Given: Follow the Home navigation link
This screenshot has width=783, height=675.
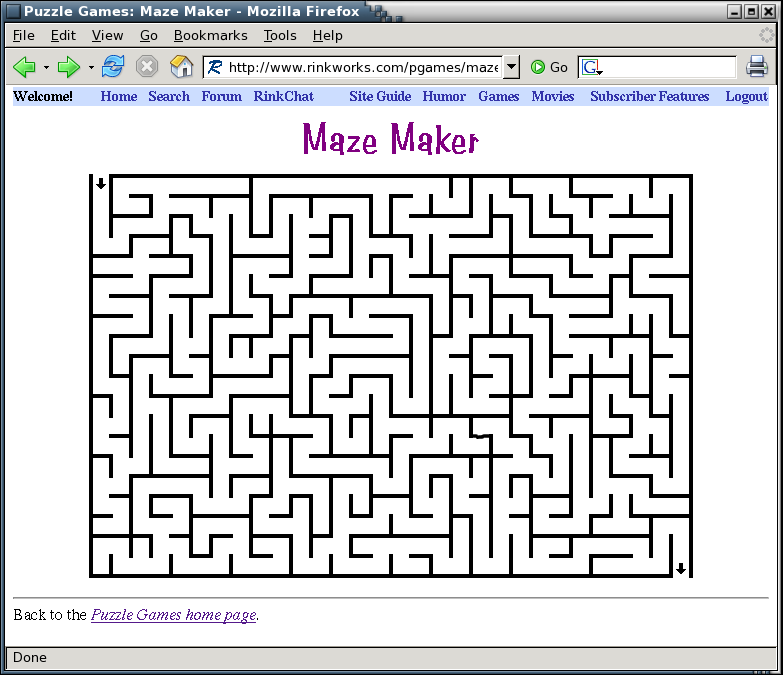Looking at the screenshot, I should [119, 96].
